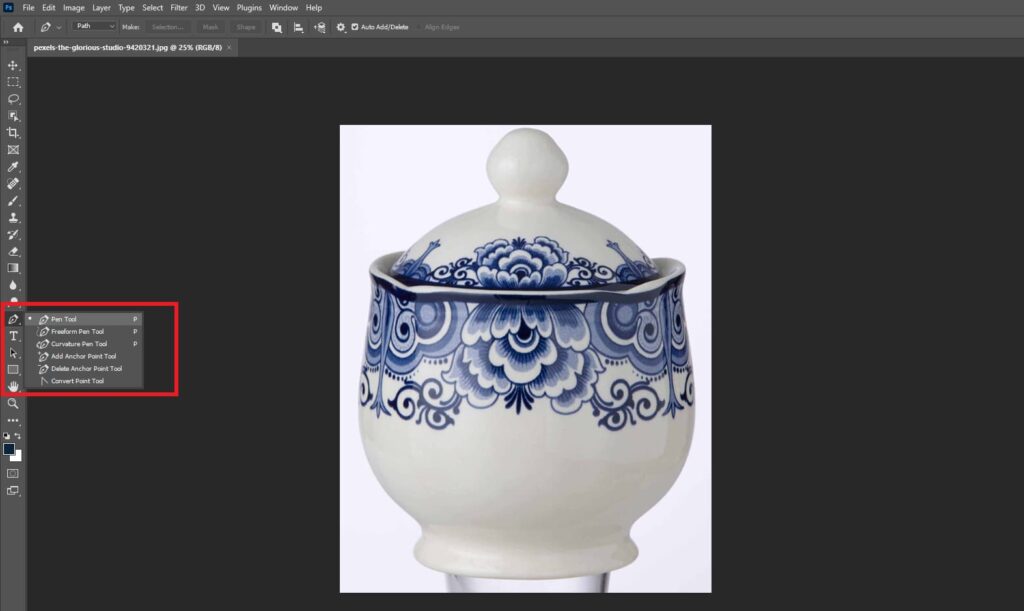
Task: Select the Lasso tool
Action: coord(13,99)
